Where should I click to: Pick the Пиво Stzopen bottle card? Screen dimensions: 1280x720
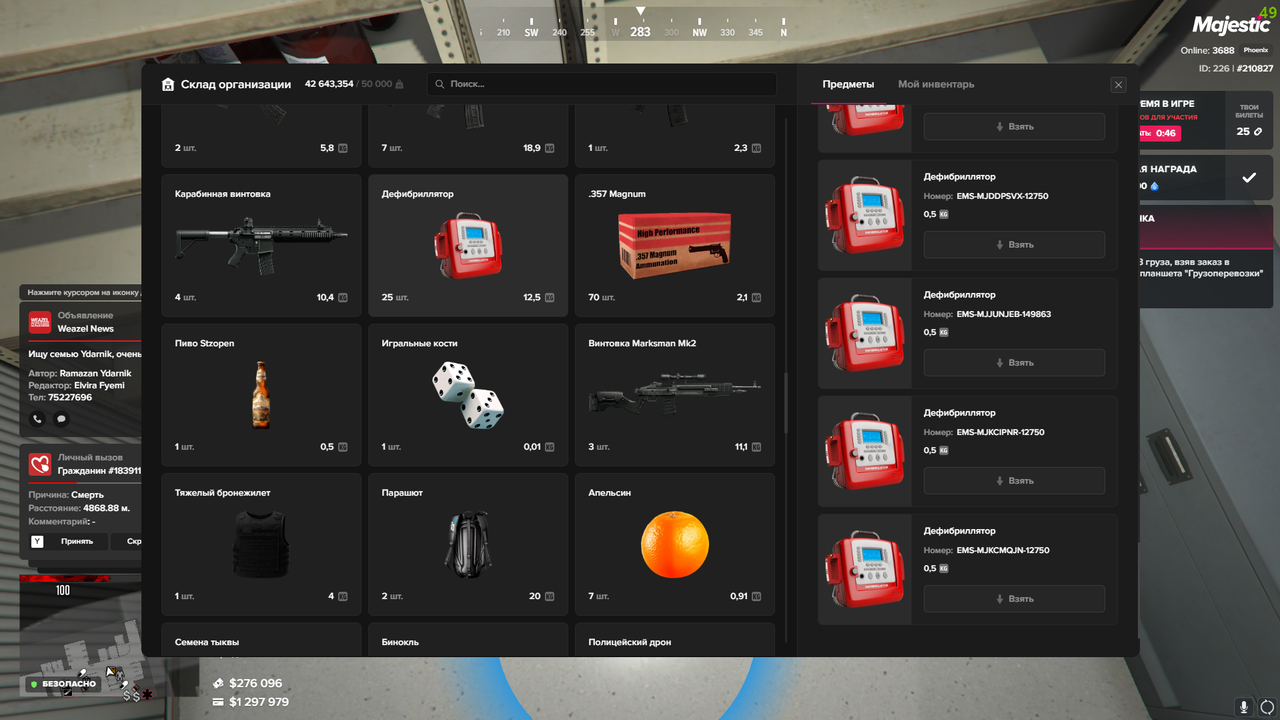261,394
